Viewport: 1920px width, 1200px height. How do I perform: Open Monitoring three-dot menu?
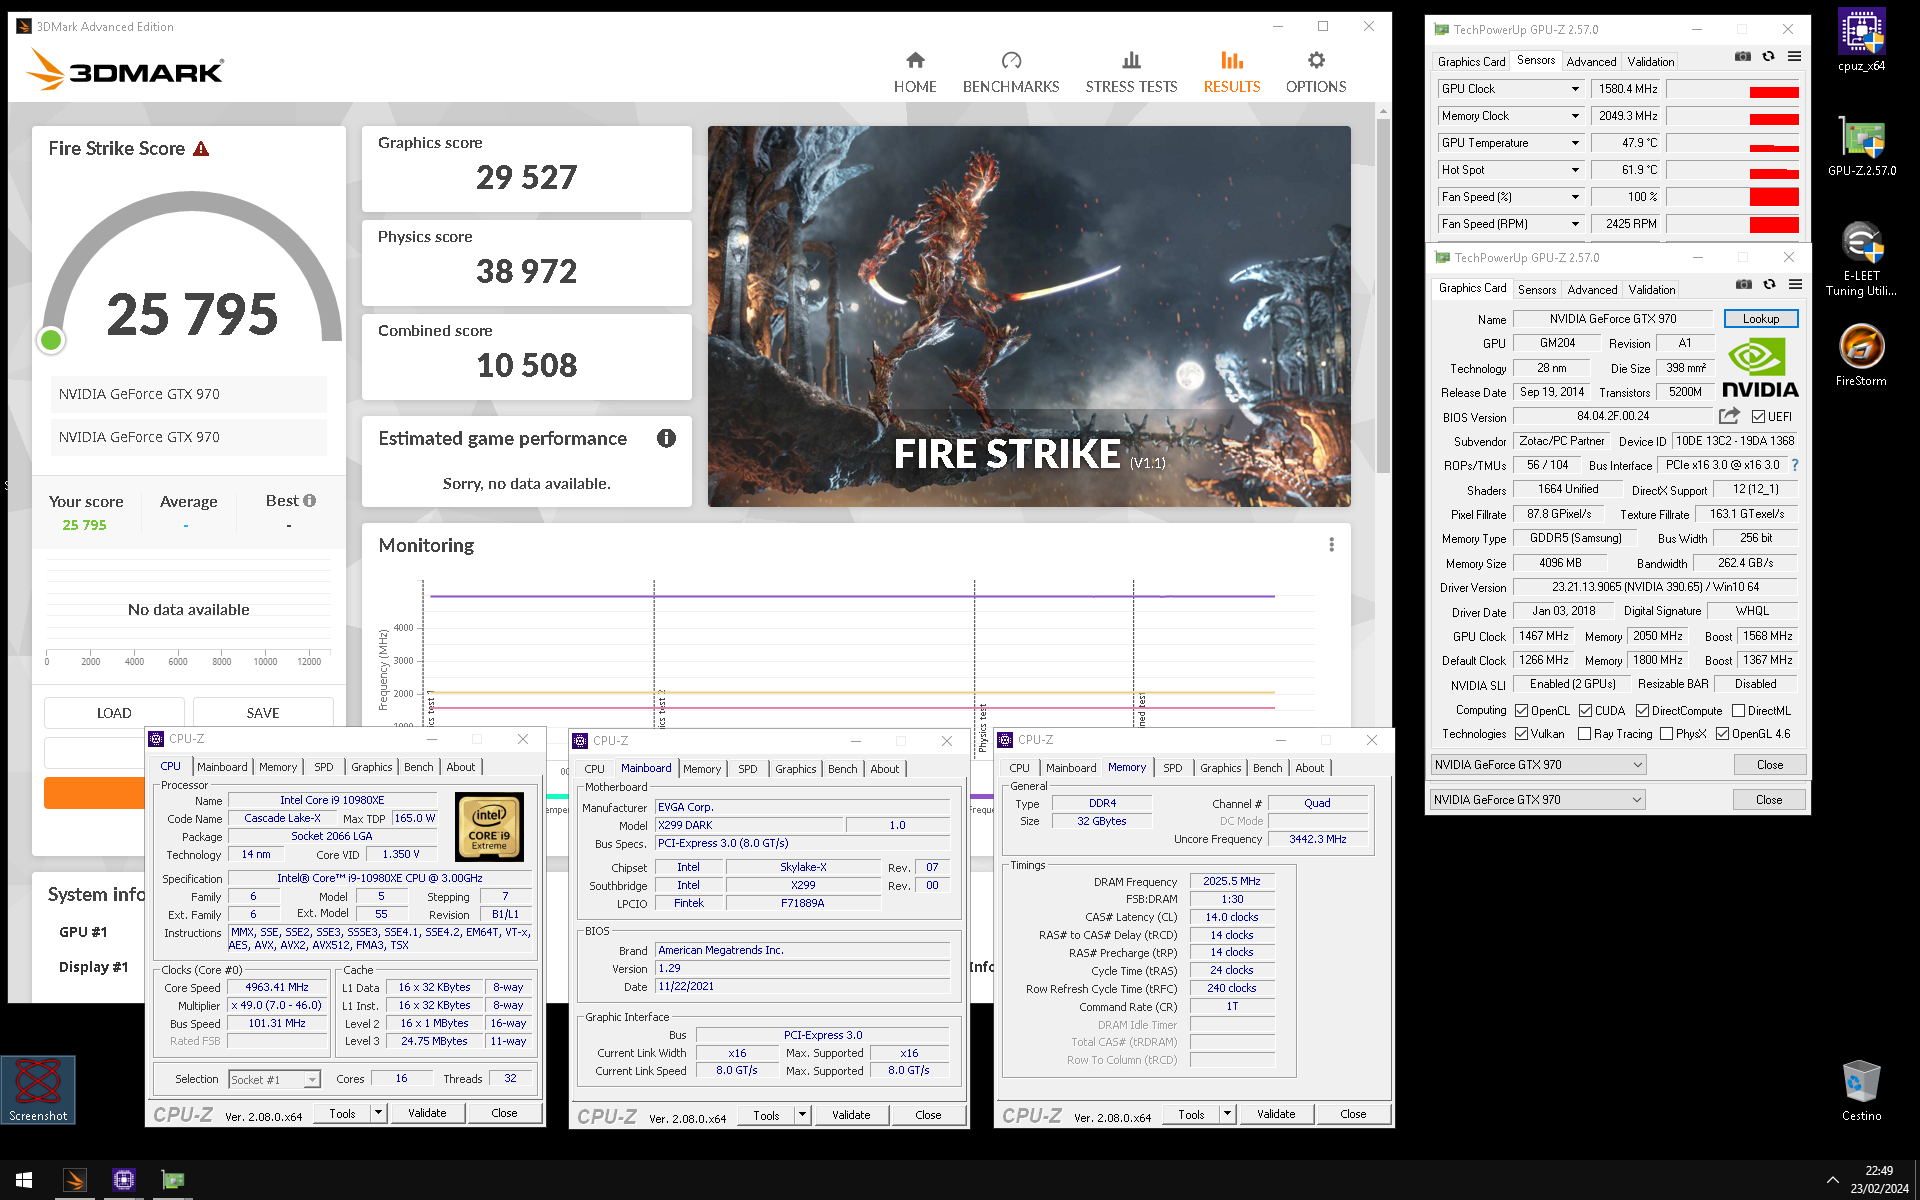1331,545
